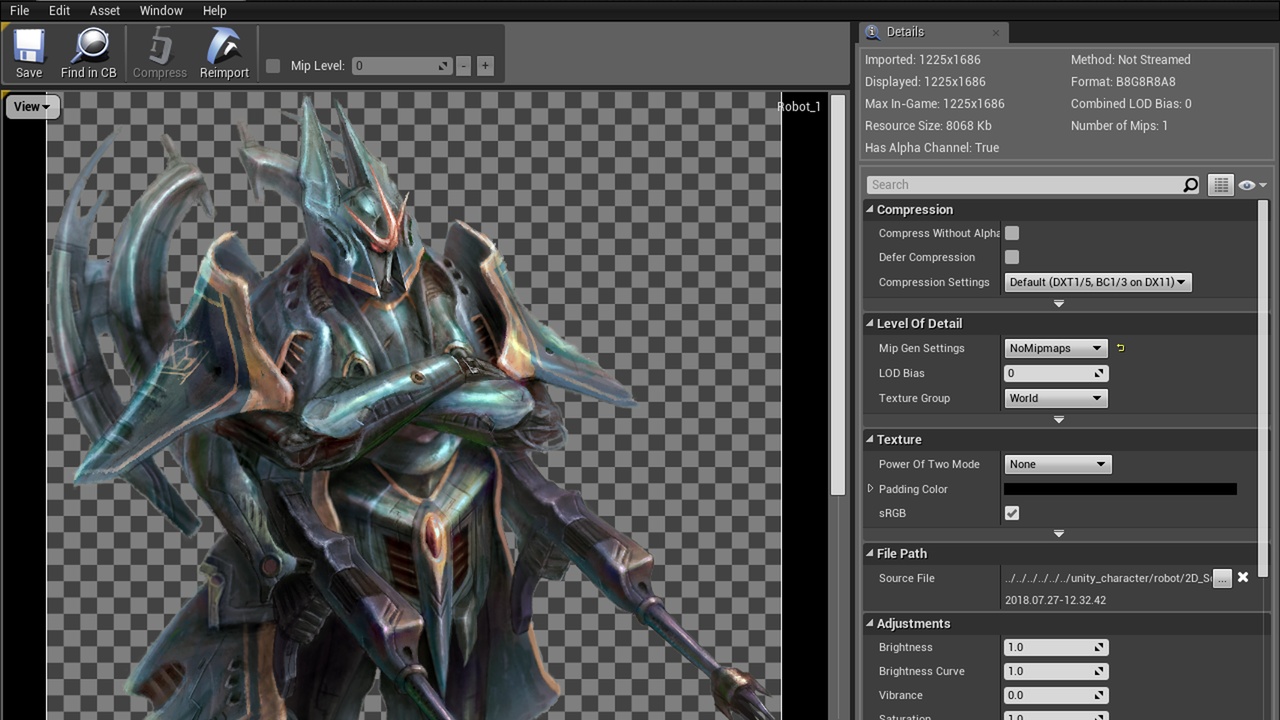Open the View dropdown in the viewport

click(32, 107)
